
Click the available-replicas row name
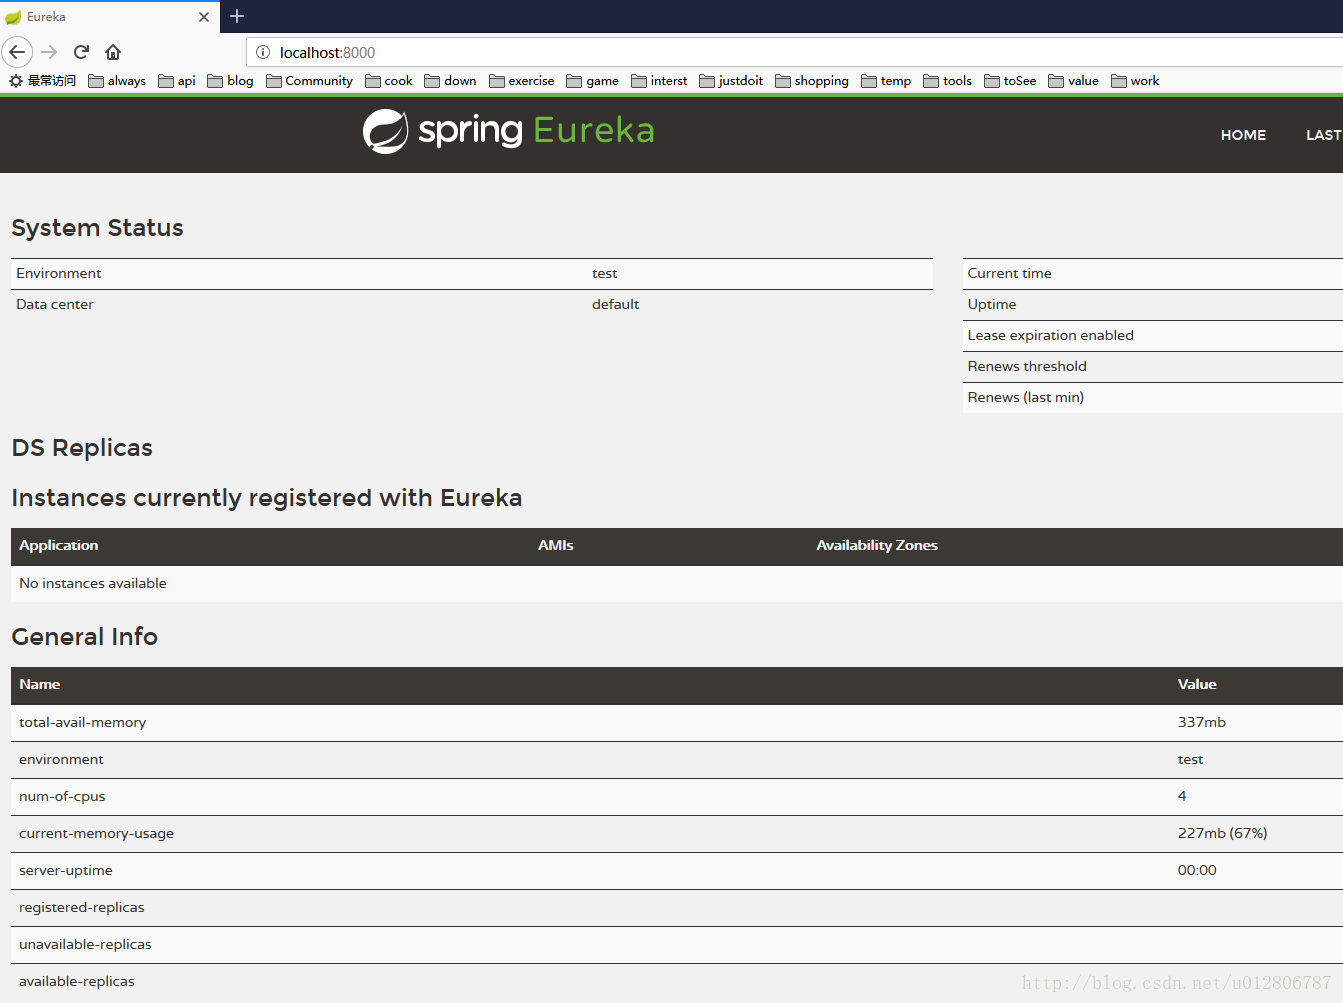click(77, 981)
